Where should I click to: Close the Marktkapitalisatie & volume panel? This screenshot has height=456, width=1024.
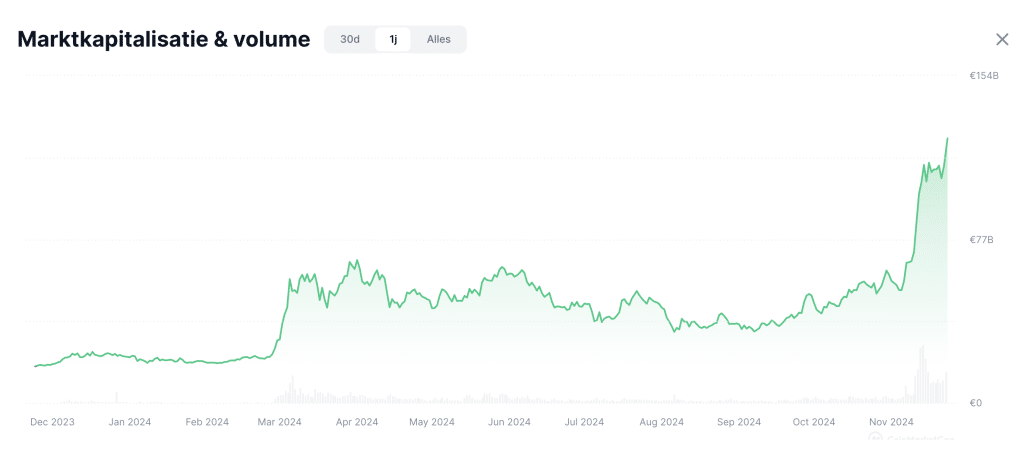pyautogui.click(x=1002, y=39)
